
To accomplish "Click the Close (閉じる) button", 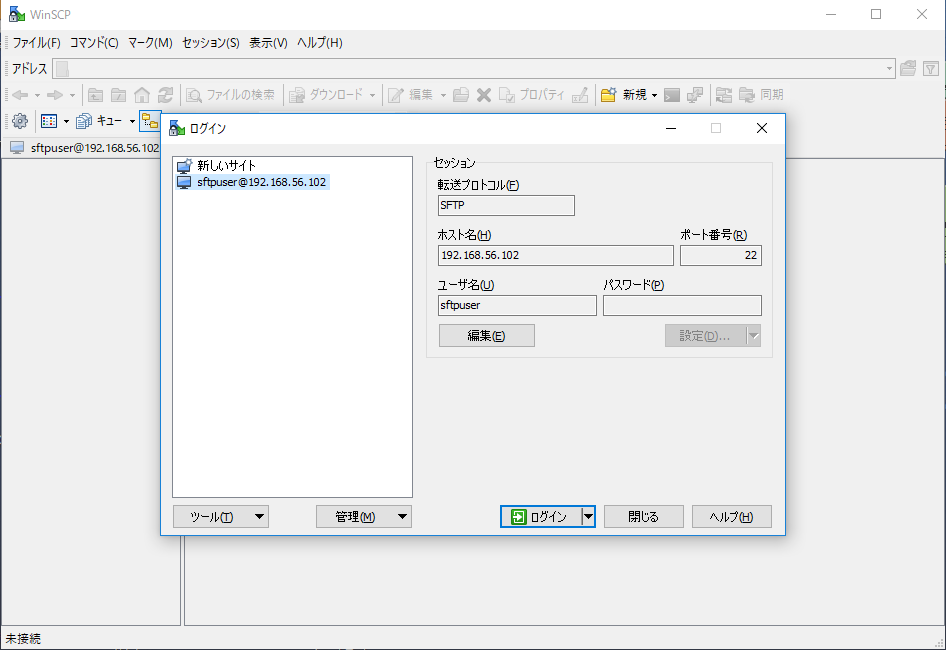I will 644,517.
